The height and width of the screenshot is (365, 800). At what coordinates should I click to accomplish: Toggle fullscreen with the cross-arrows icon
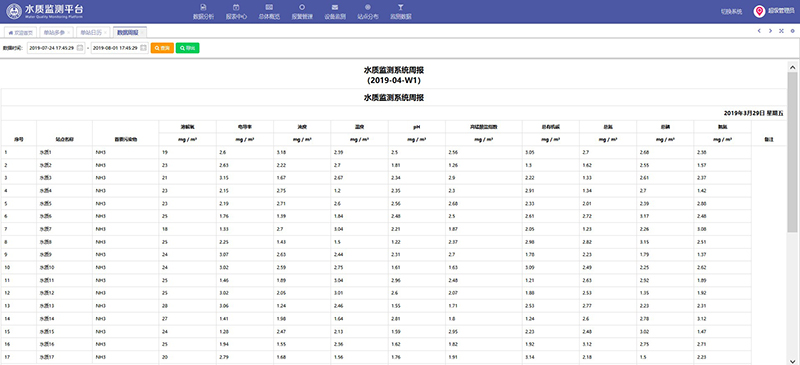782,31
